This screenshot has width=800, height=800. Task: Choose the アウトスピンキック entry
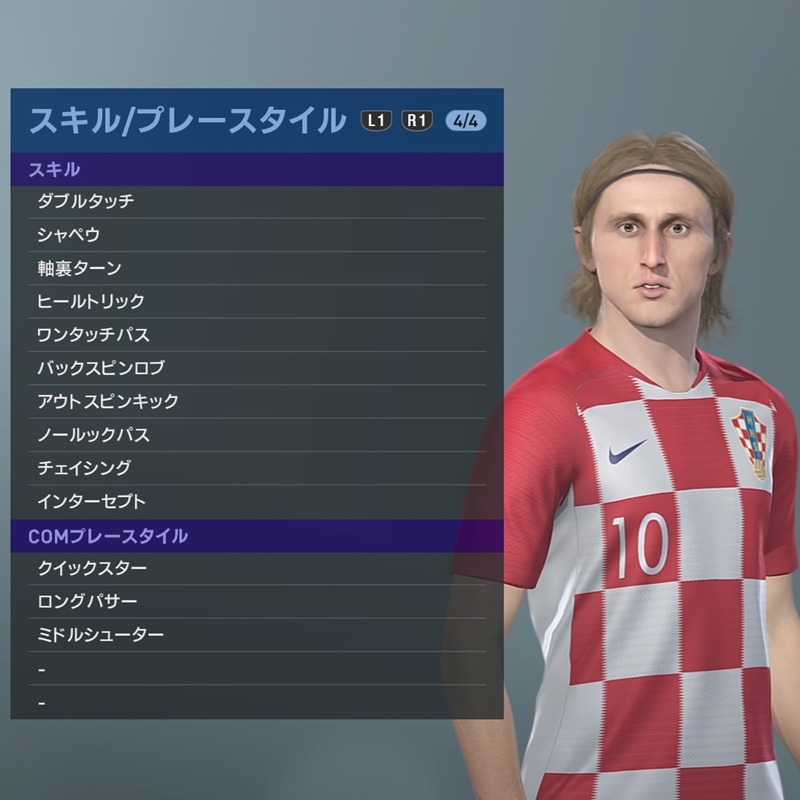257,402
